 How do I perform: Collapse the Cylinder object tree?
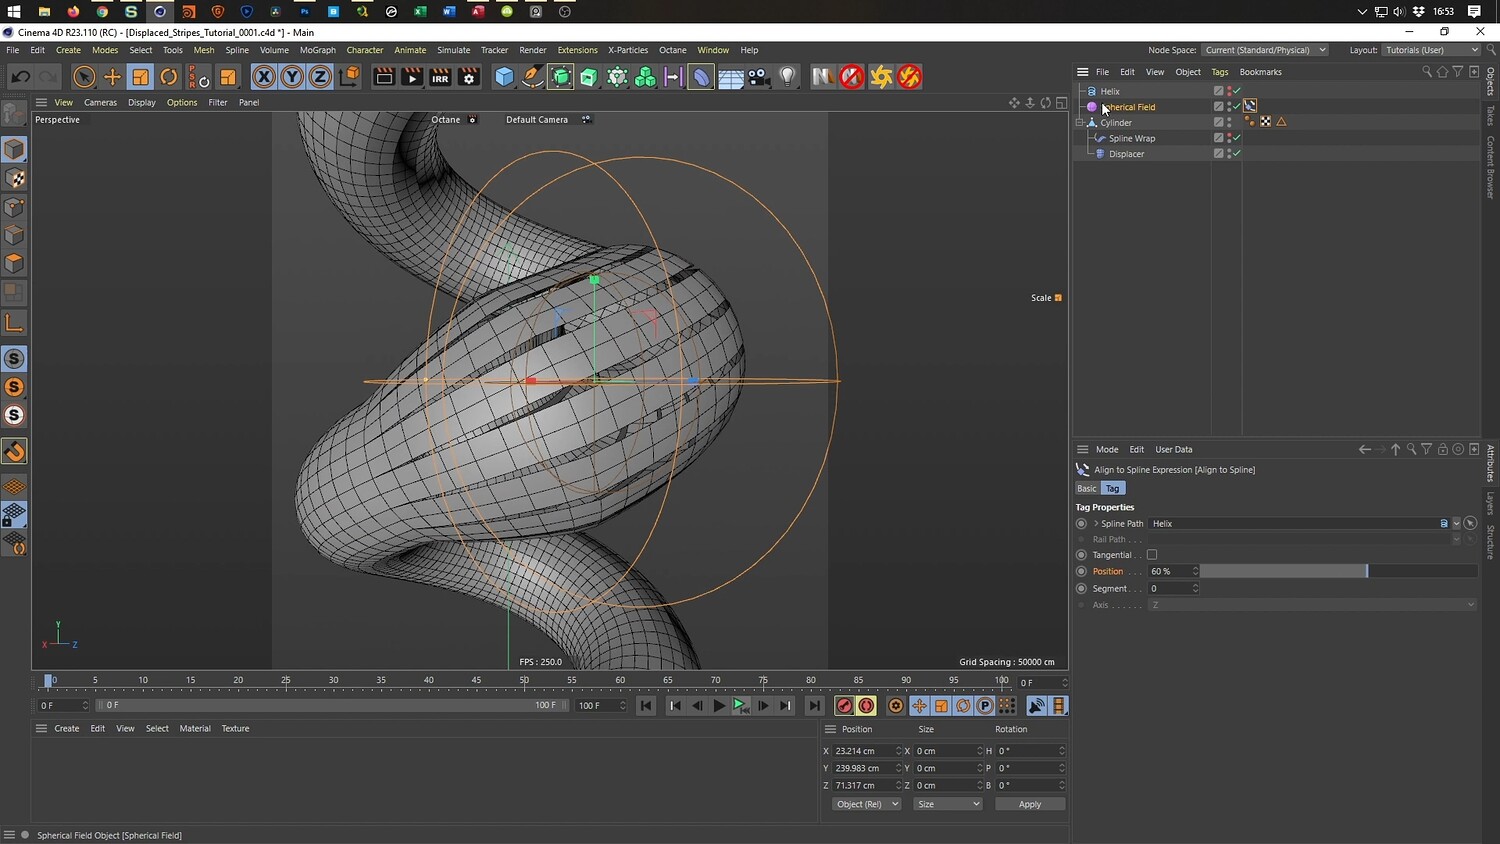[x=1080, y=123]
